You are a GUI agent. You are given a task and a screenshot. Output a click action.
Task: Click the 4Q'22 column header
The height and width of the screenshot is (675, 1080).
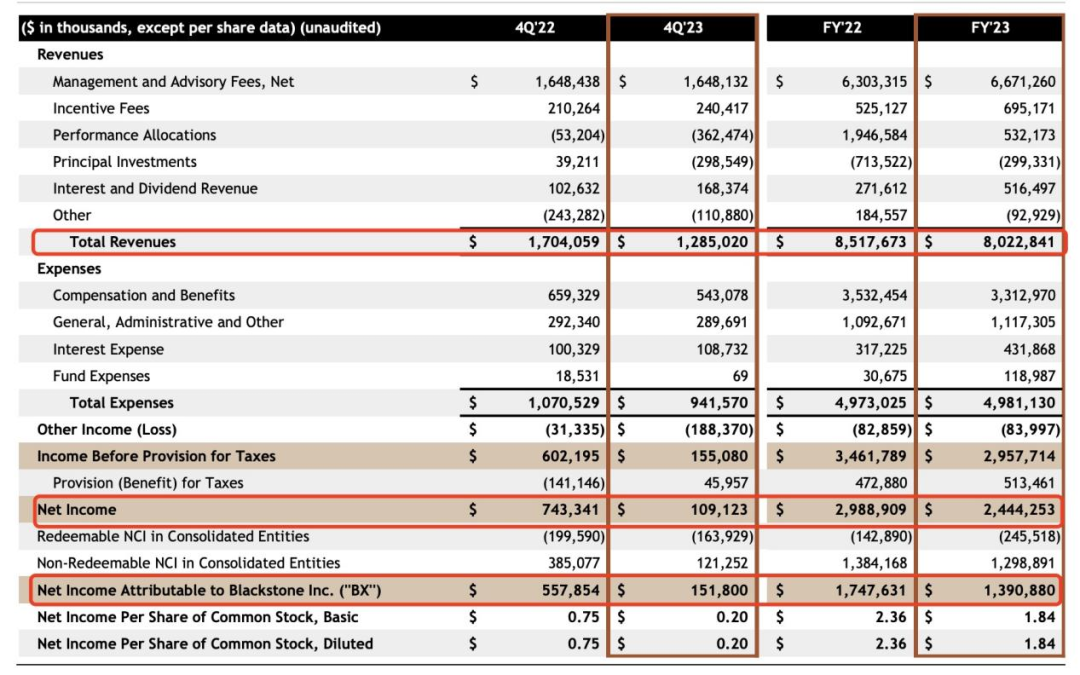(535, 28)
